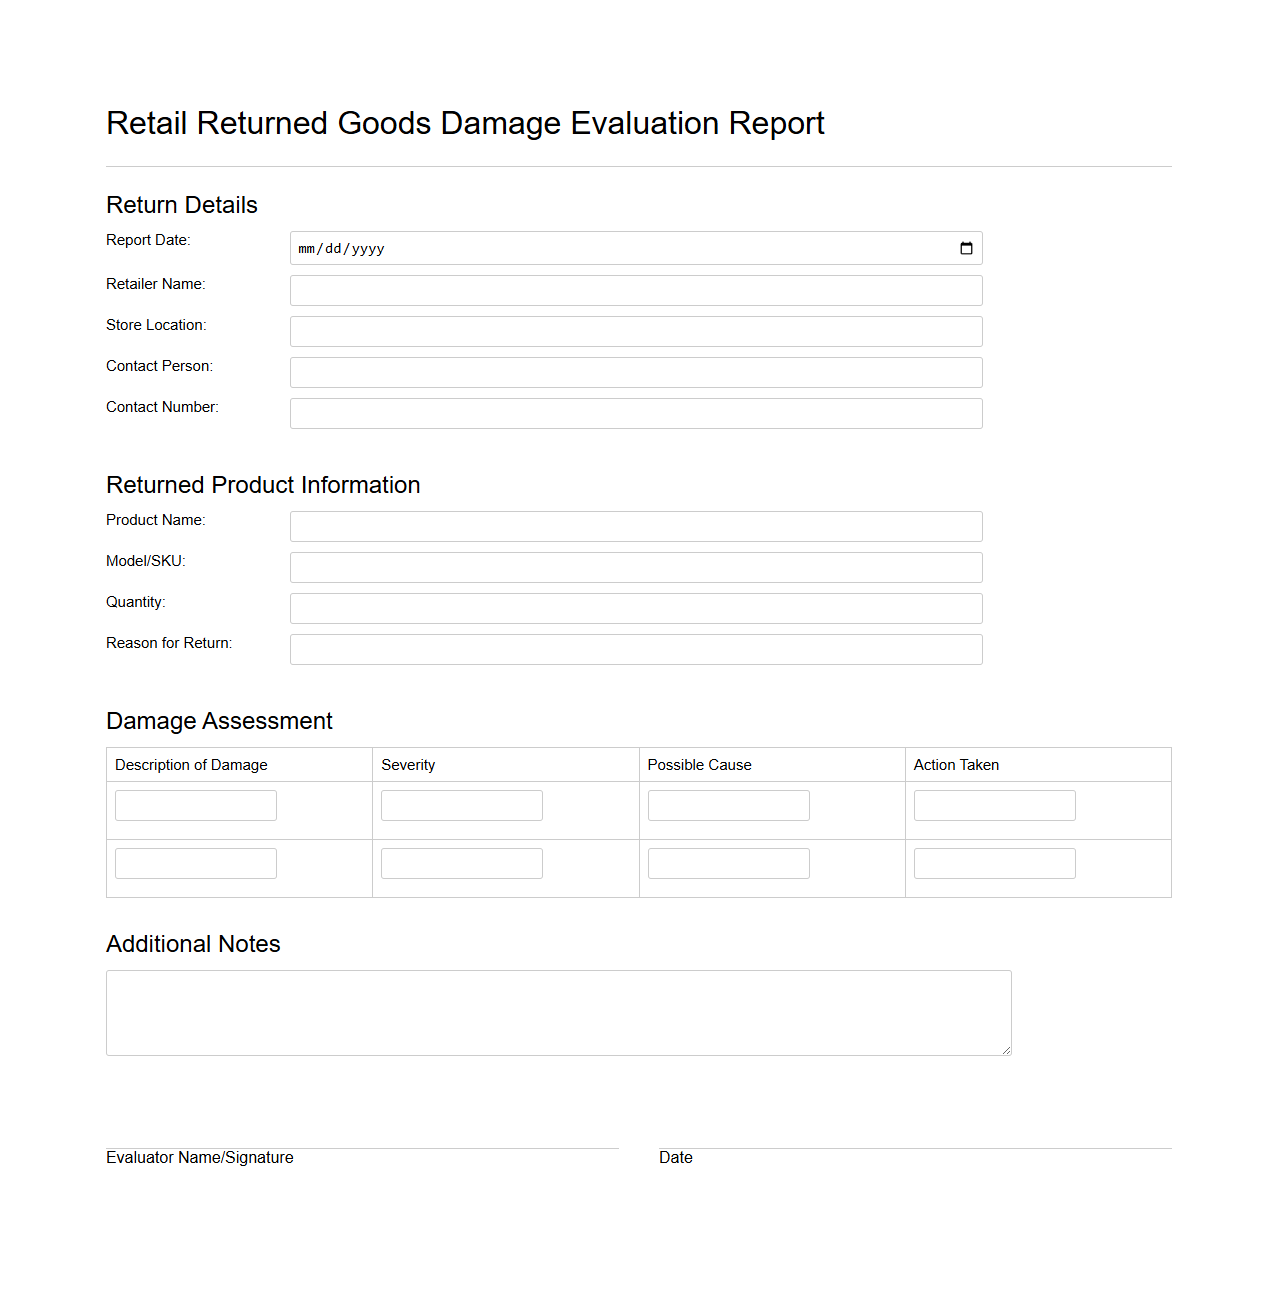Click inside the Additional Notes text area
This screenshot has height=1300, width=1278.
(x=558, y=1012)
